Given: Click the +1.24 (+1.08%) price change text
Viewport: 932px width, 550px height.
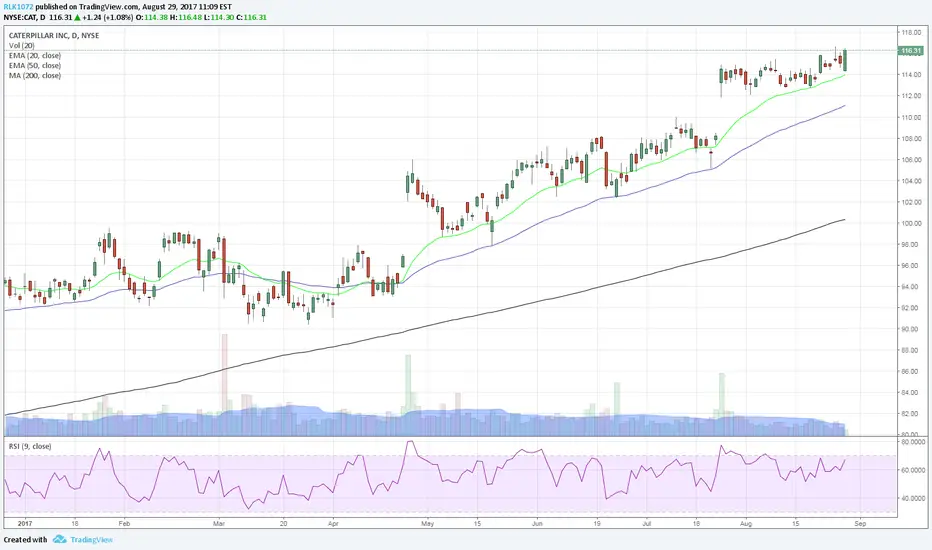Looking at the screenshot, I should point(108,17).
